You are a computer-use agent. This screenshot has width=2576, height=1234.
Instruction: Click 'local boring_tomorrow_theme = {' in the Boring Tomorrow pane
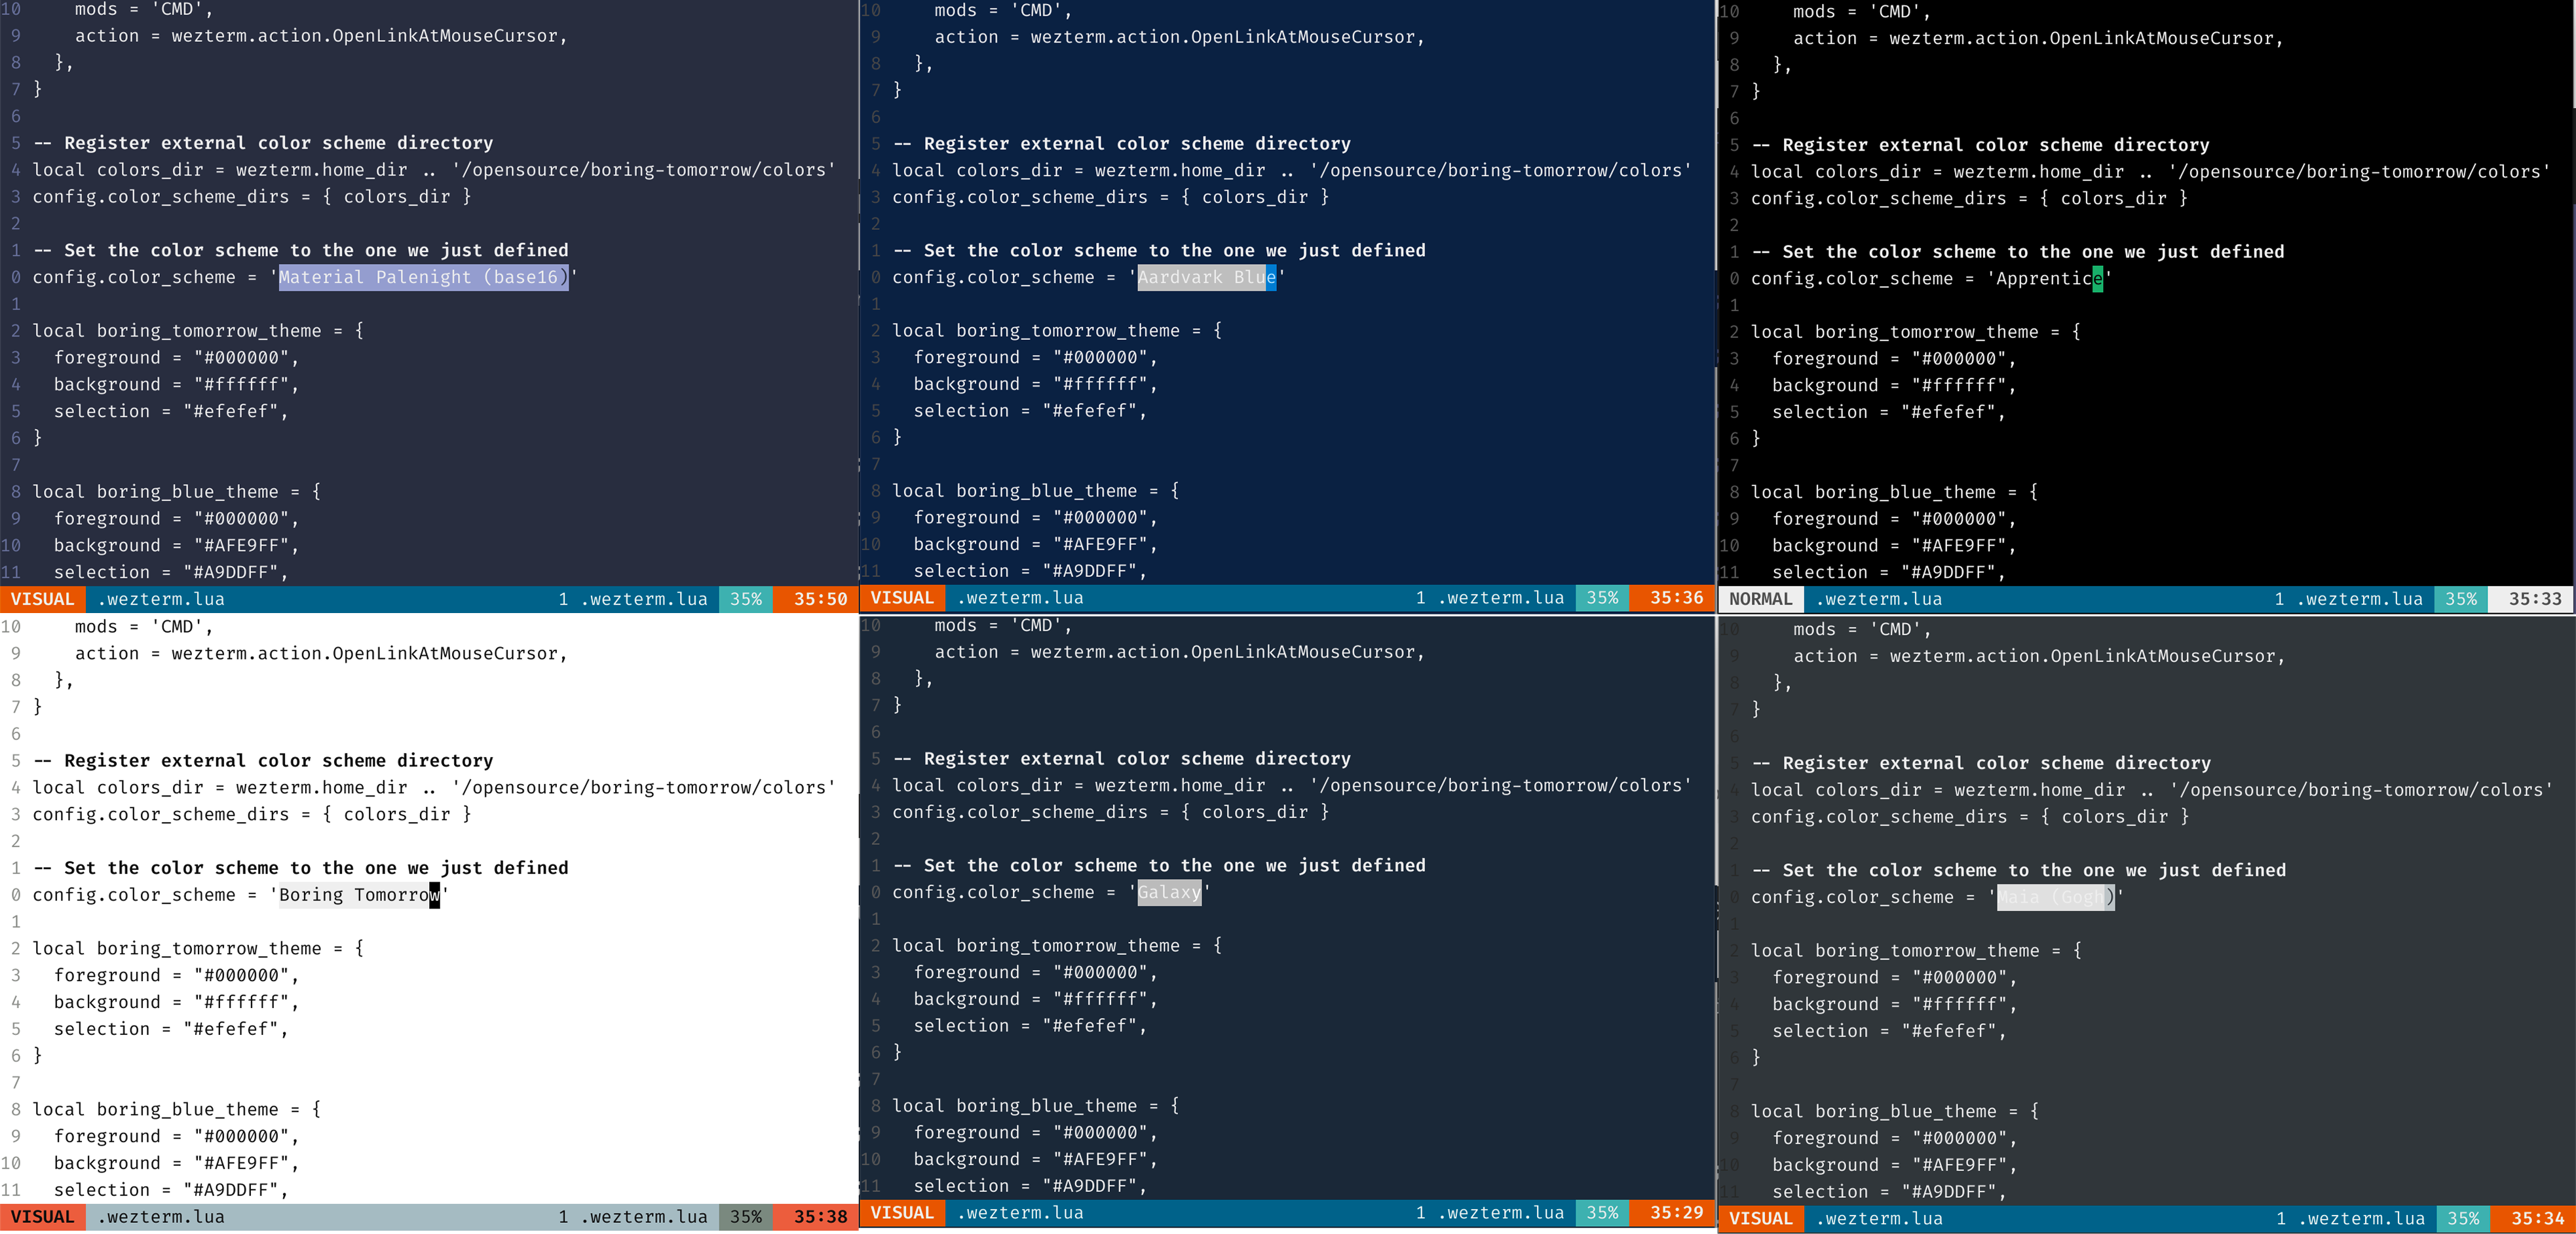tap(198, 949)
